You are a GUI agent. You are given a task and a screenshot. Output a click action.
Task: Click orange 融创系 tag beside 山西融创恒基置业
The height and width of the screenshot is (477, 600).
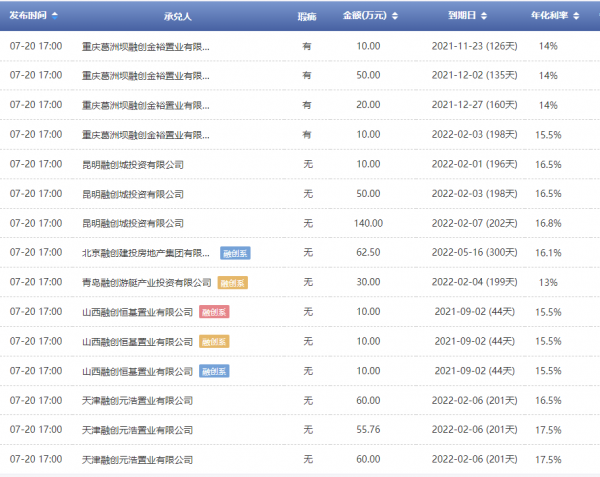click(x=214, y=342)
